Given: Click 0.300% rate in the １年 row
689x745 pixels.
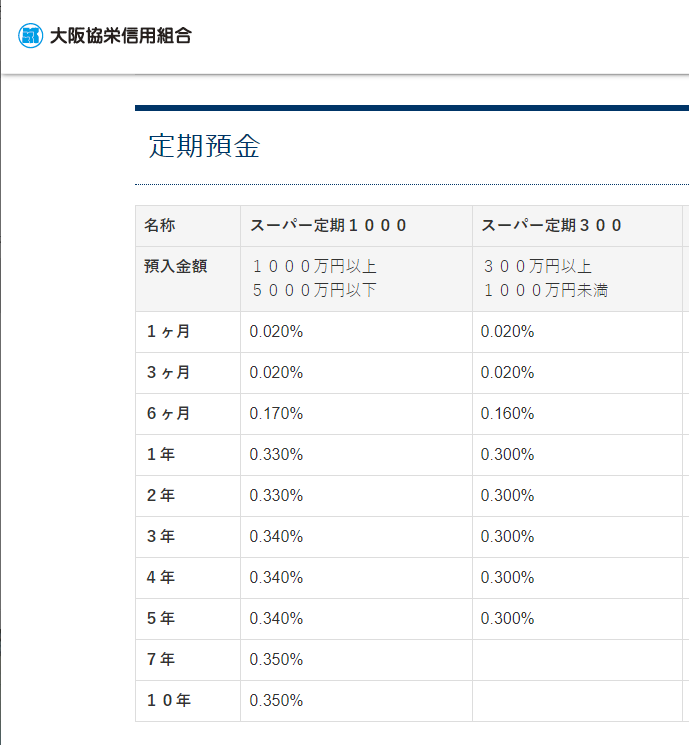Looking at the screenshot, I should point(507,454).
